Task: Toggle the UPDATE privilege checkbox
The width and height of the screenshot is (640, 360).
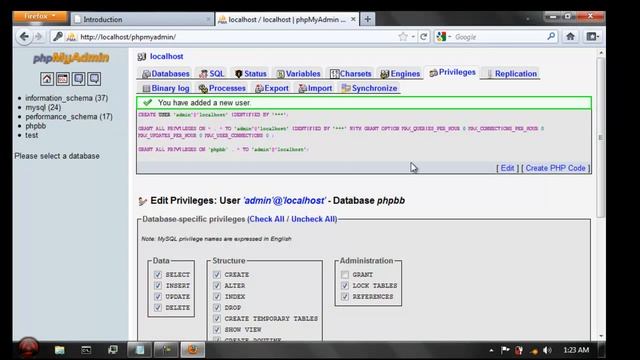Action: 158,297
